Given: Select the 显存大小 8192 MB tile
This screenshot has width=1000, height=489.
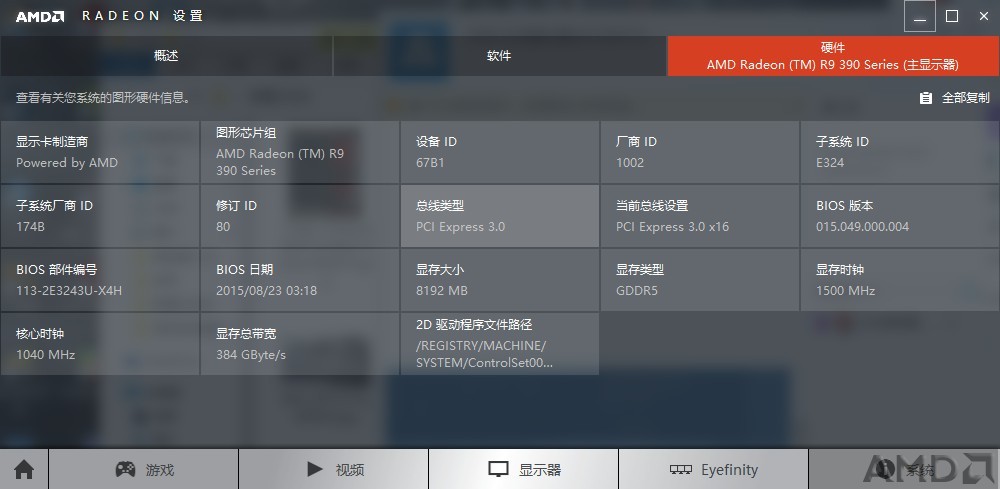Looking at the screenshot, I should click(500, 280).
